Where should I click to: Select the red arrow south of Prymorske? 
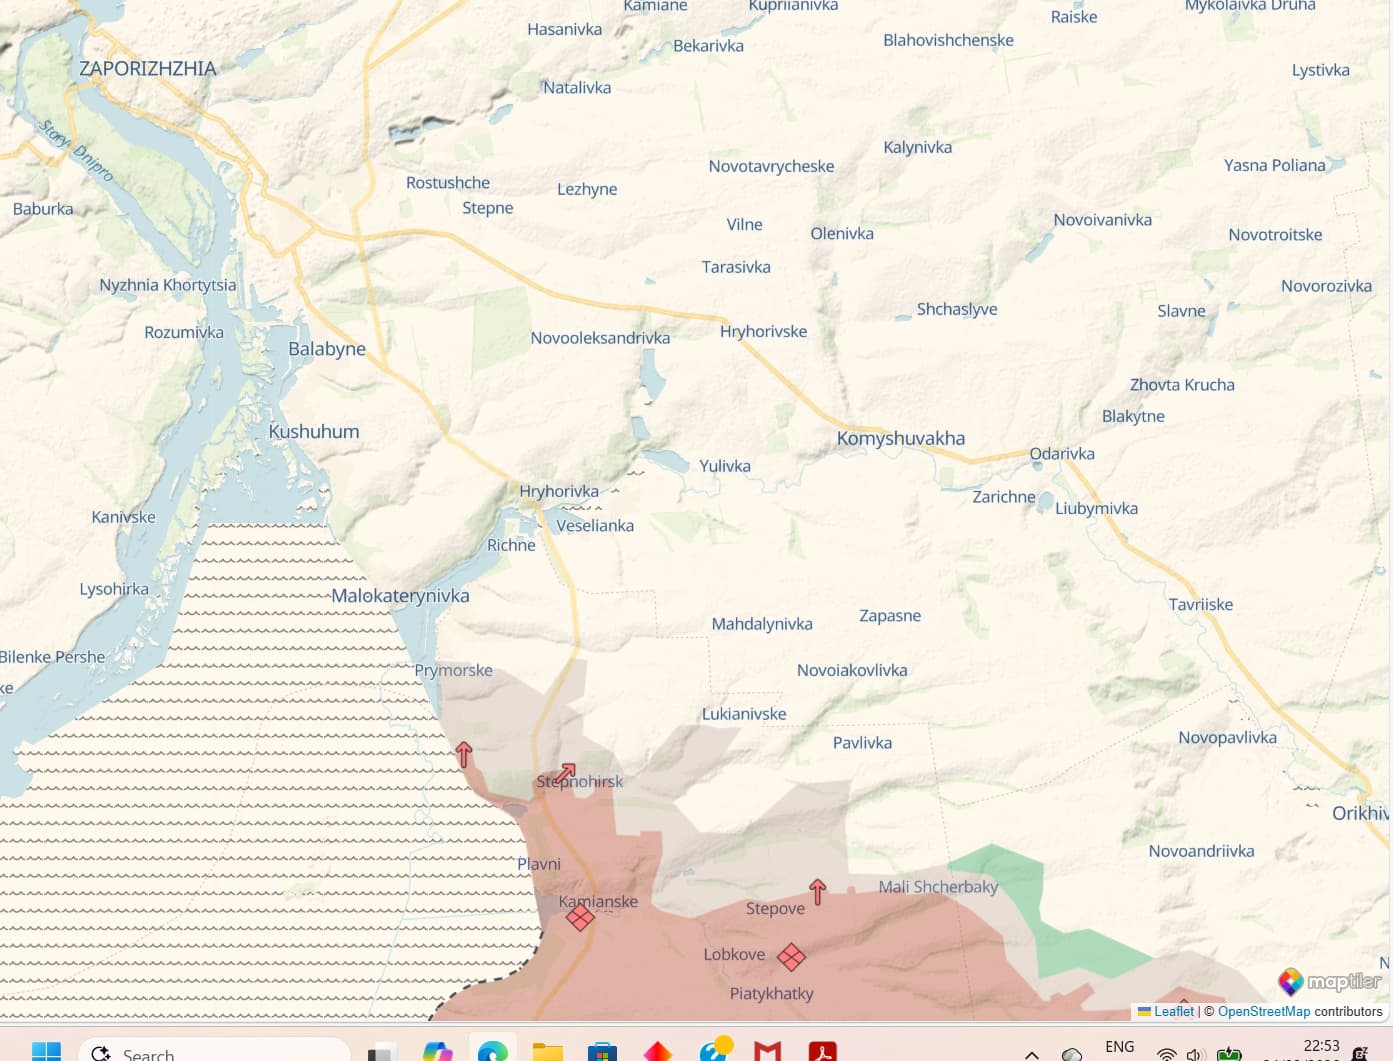(464, 754)
